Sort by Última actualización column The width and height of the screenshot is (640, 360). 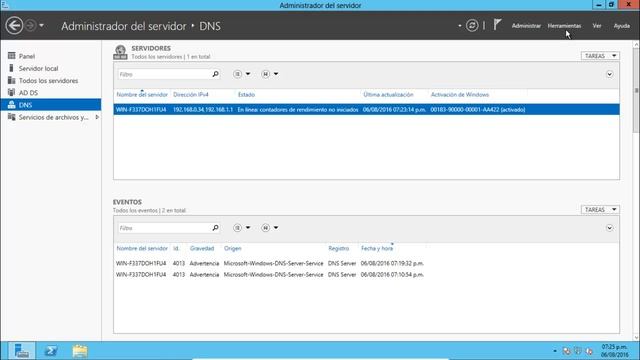click(x=388, y=94)
